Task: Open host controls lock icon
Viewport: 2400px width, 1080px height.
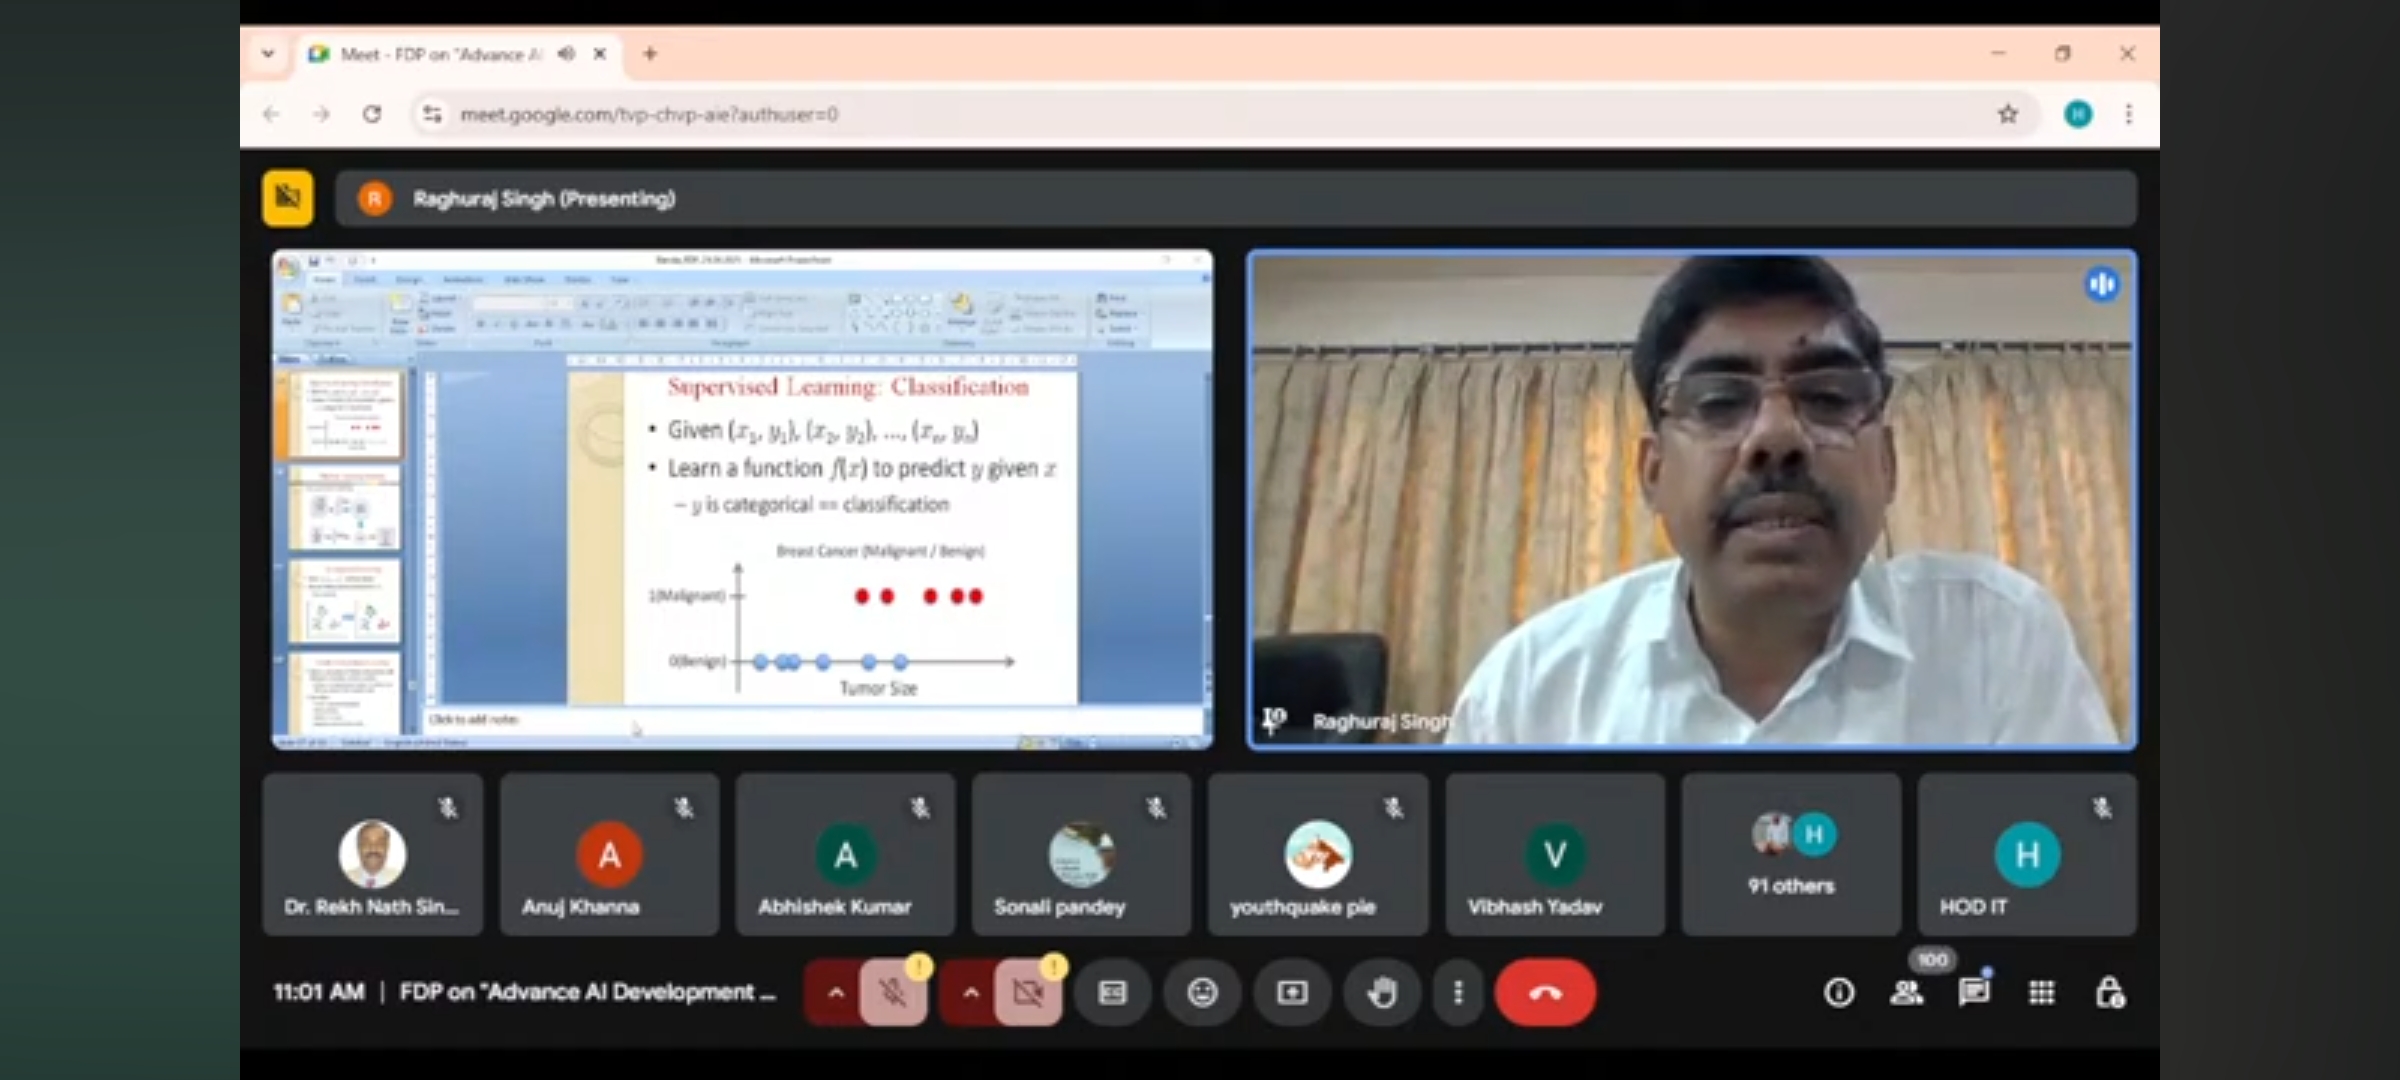Action: [2109, 992]
